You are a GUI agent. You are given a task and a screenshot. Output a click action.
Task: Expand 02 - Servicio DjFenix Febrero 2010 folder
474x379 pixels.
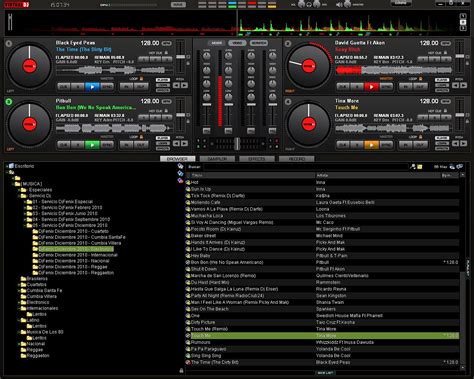click(25, 208)
